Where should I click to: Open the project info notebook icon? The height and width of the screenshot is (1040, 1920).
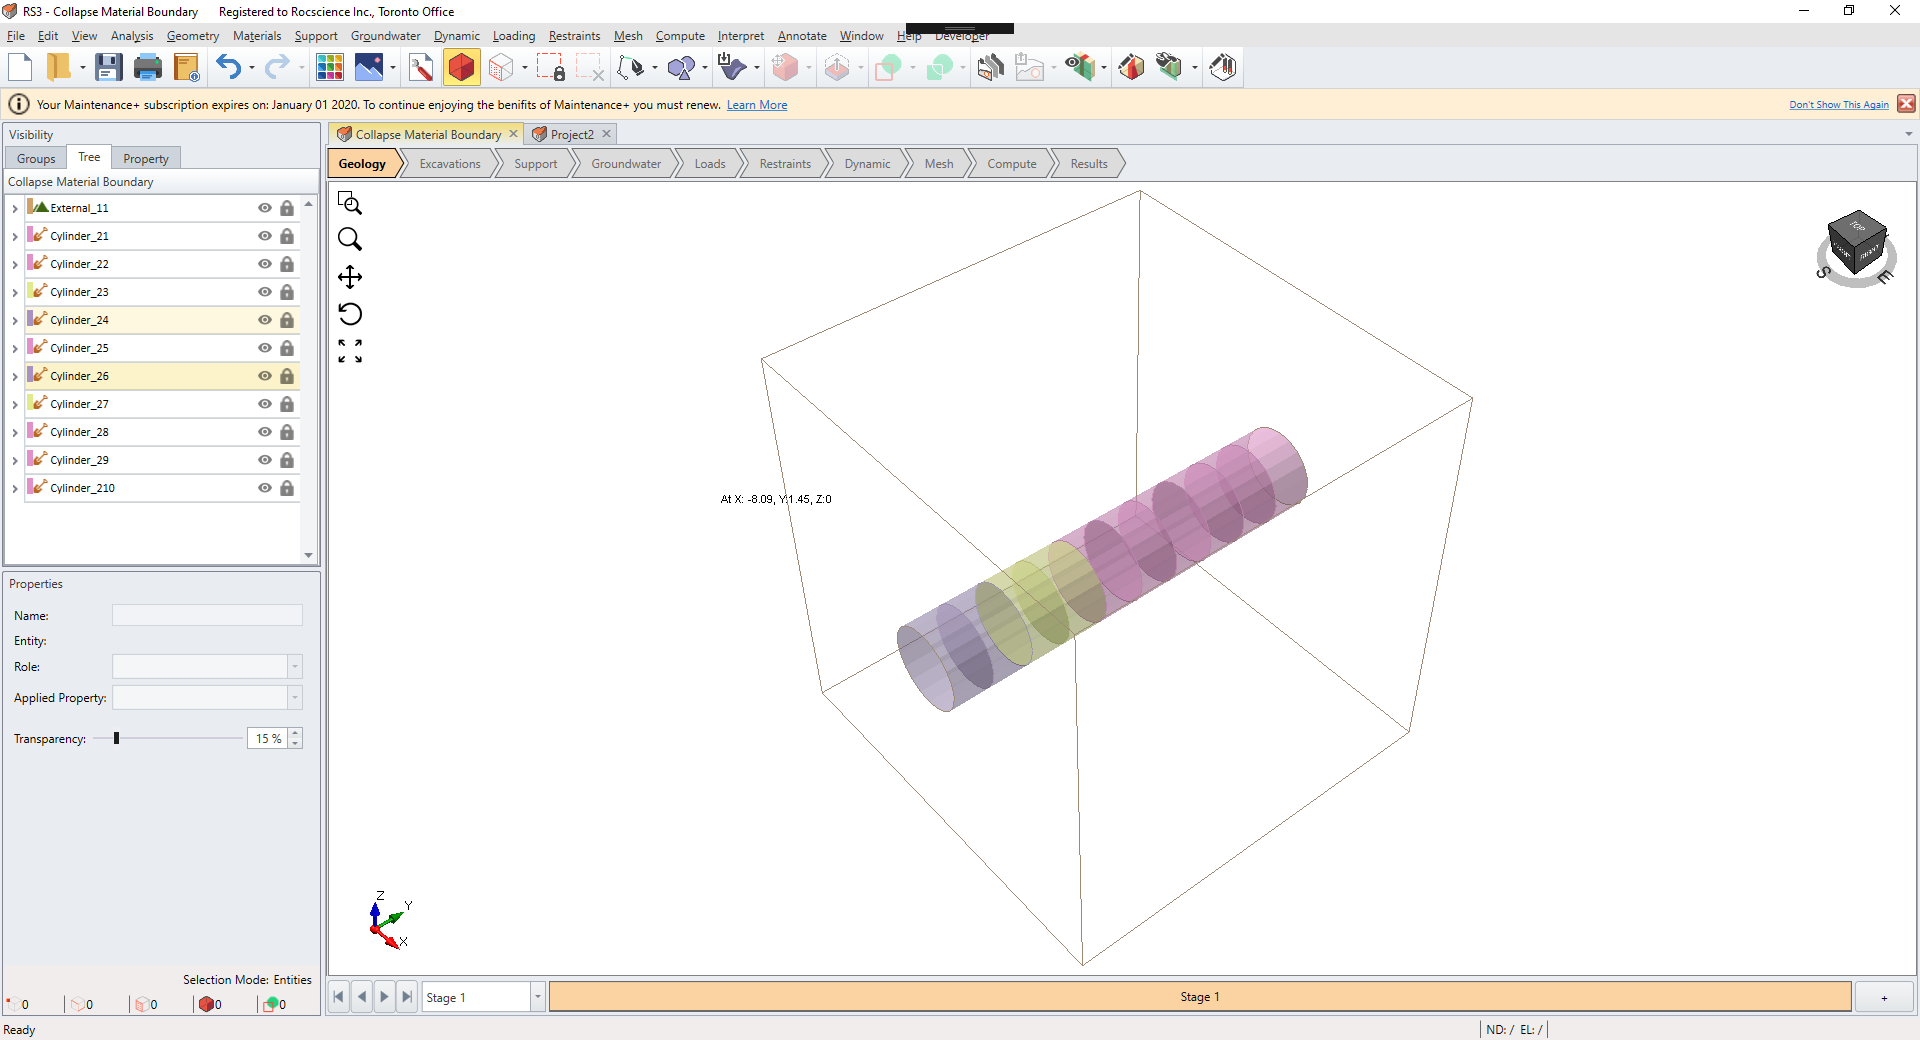187,67
